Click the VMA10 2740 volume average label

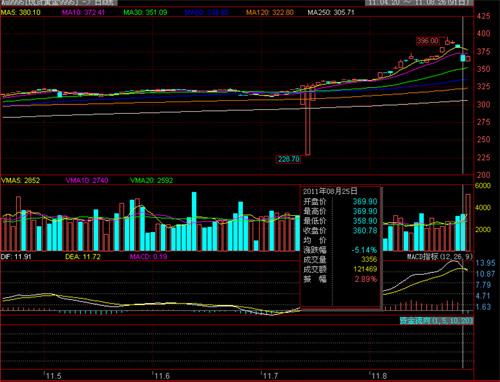pyautogui.click(x=87, y=180)
